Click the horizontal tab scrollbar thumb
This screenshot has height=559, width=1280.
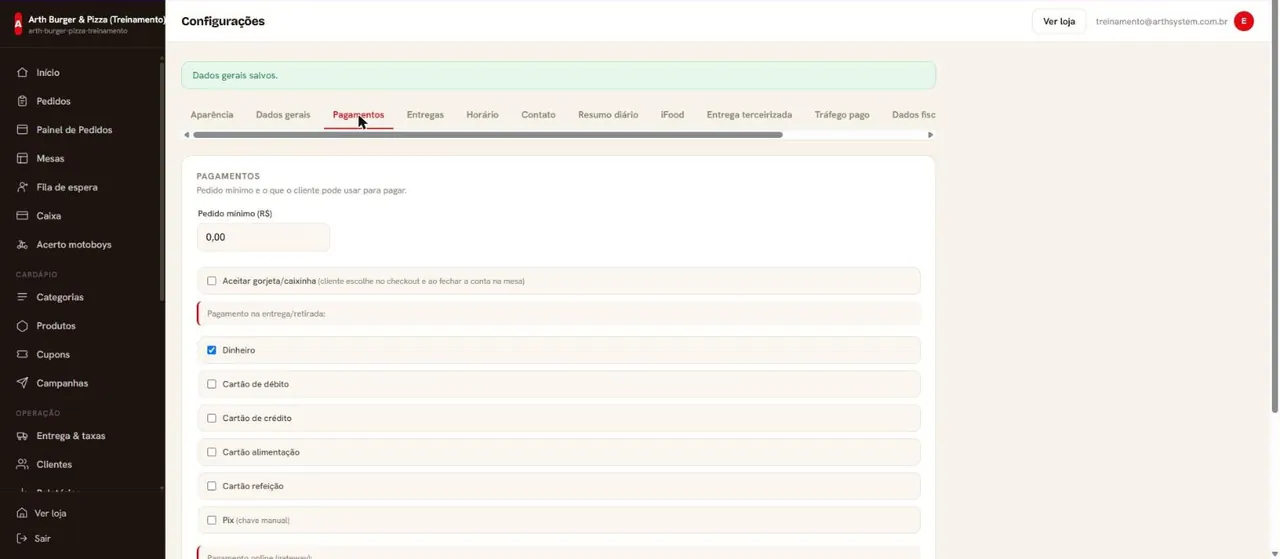click(x=488, y=135)
